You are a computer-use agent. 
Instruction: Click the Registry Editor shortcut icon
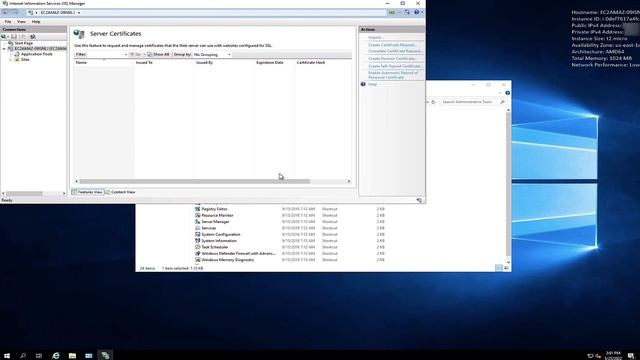pyautogui.click(x=198, y=209)
